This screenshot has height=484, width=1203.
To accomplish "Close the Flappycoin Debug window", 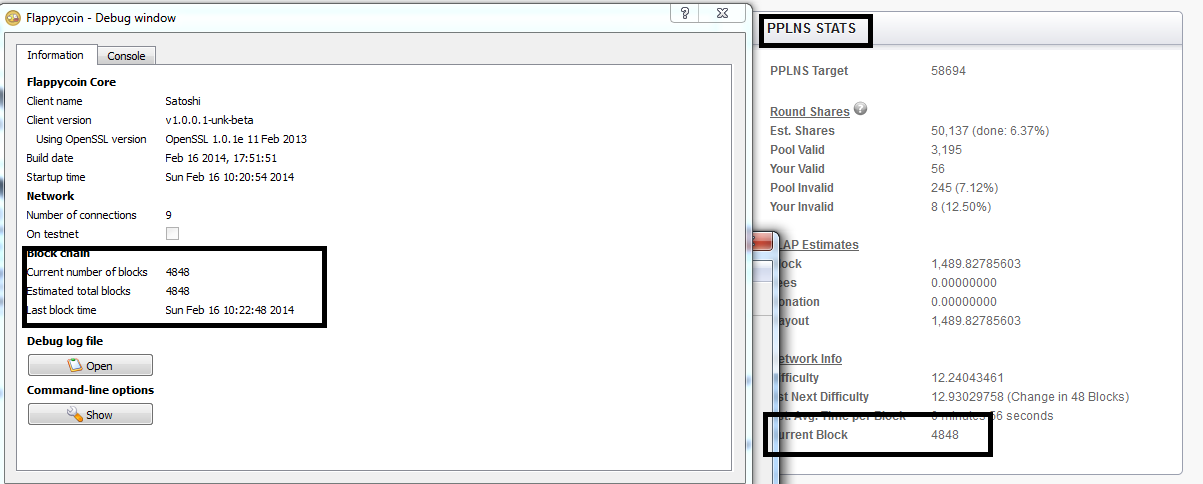I will pyautogui.click(x=723, y=12).
